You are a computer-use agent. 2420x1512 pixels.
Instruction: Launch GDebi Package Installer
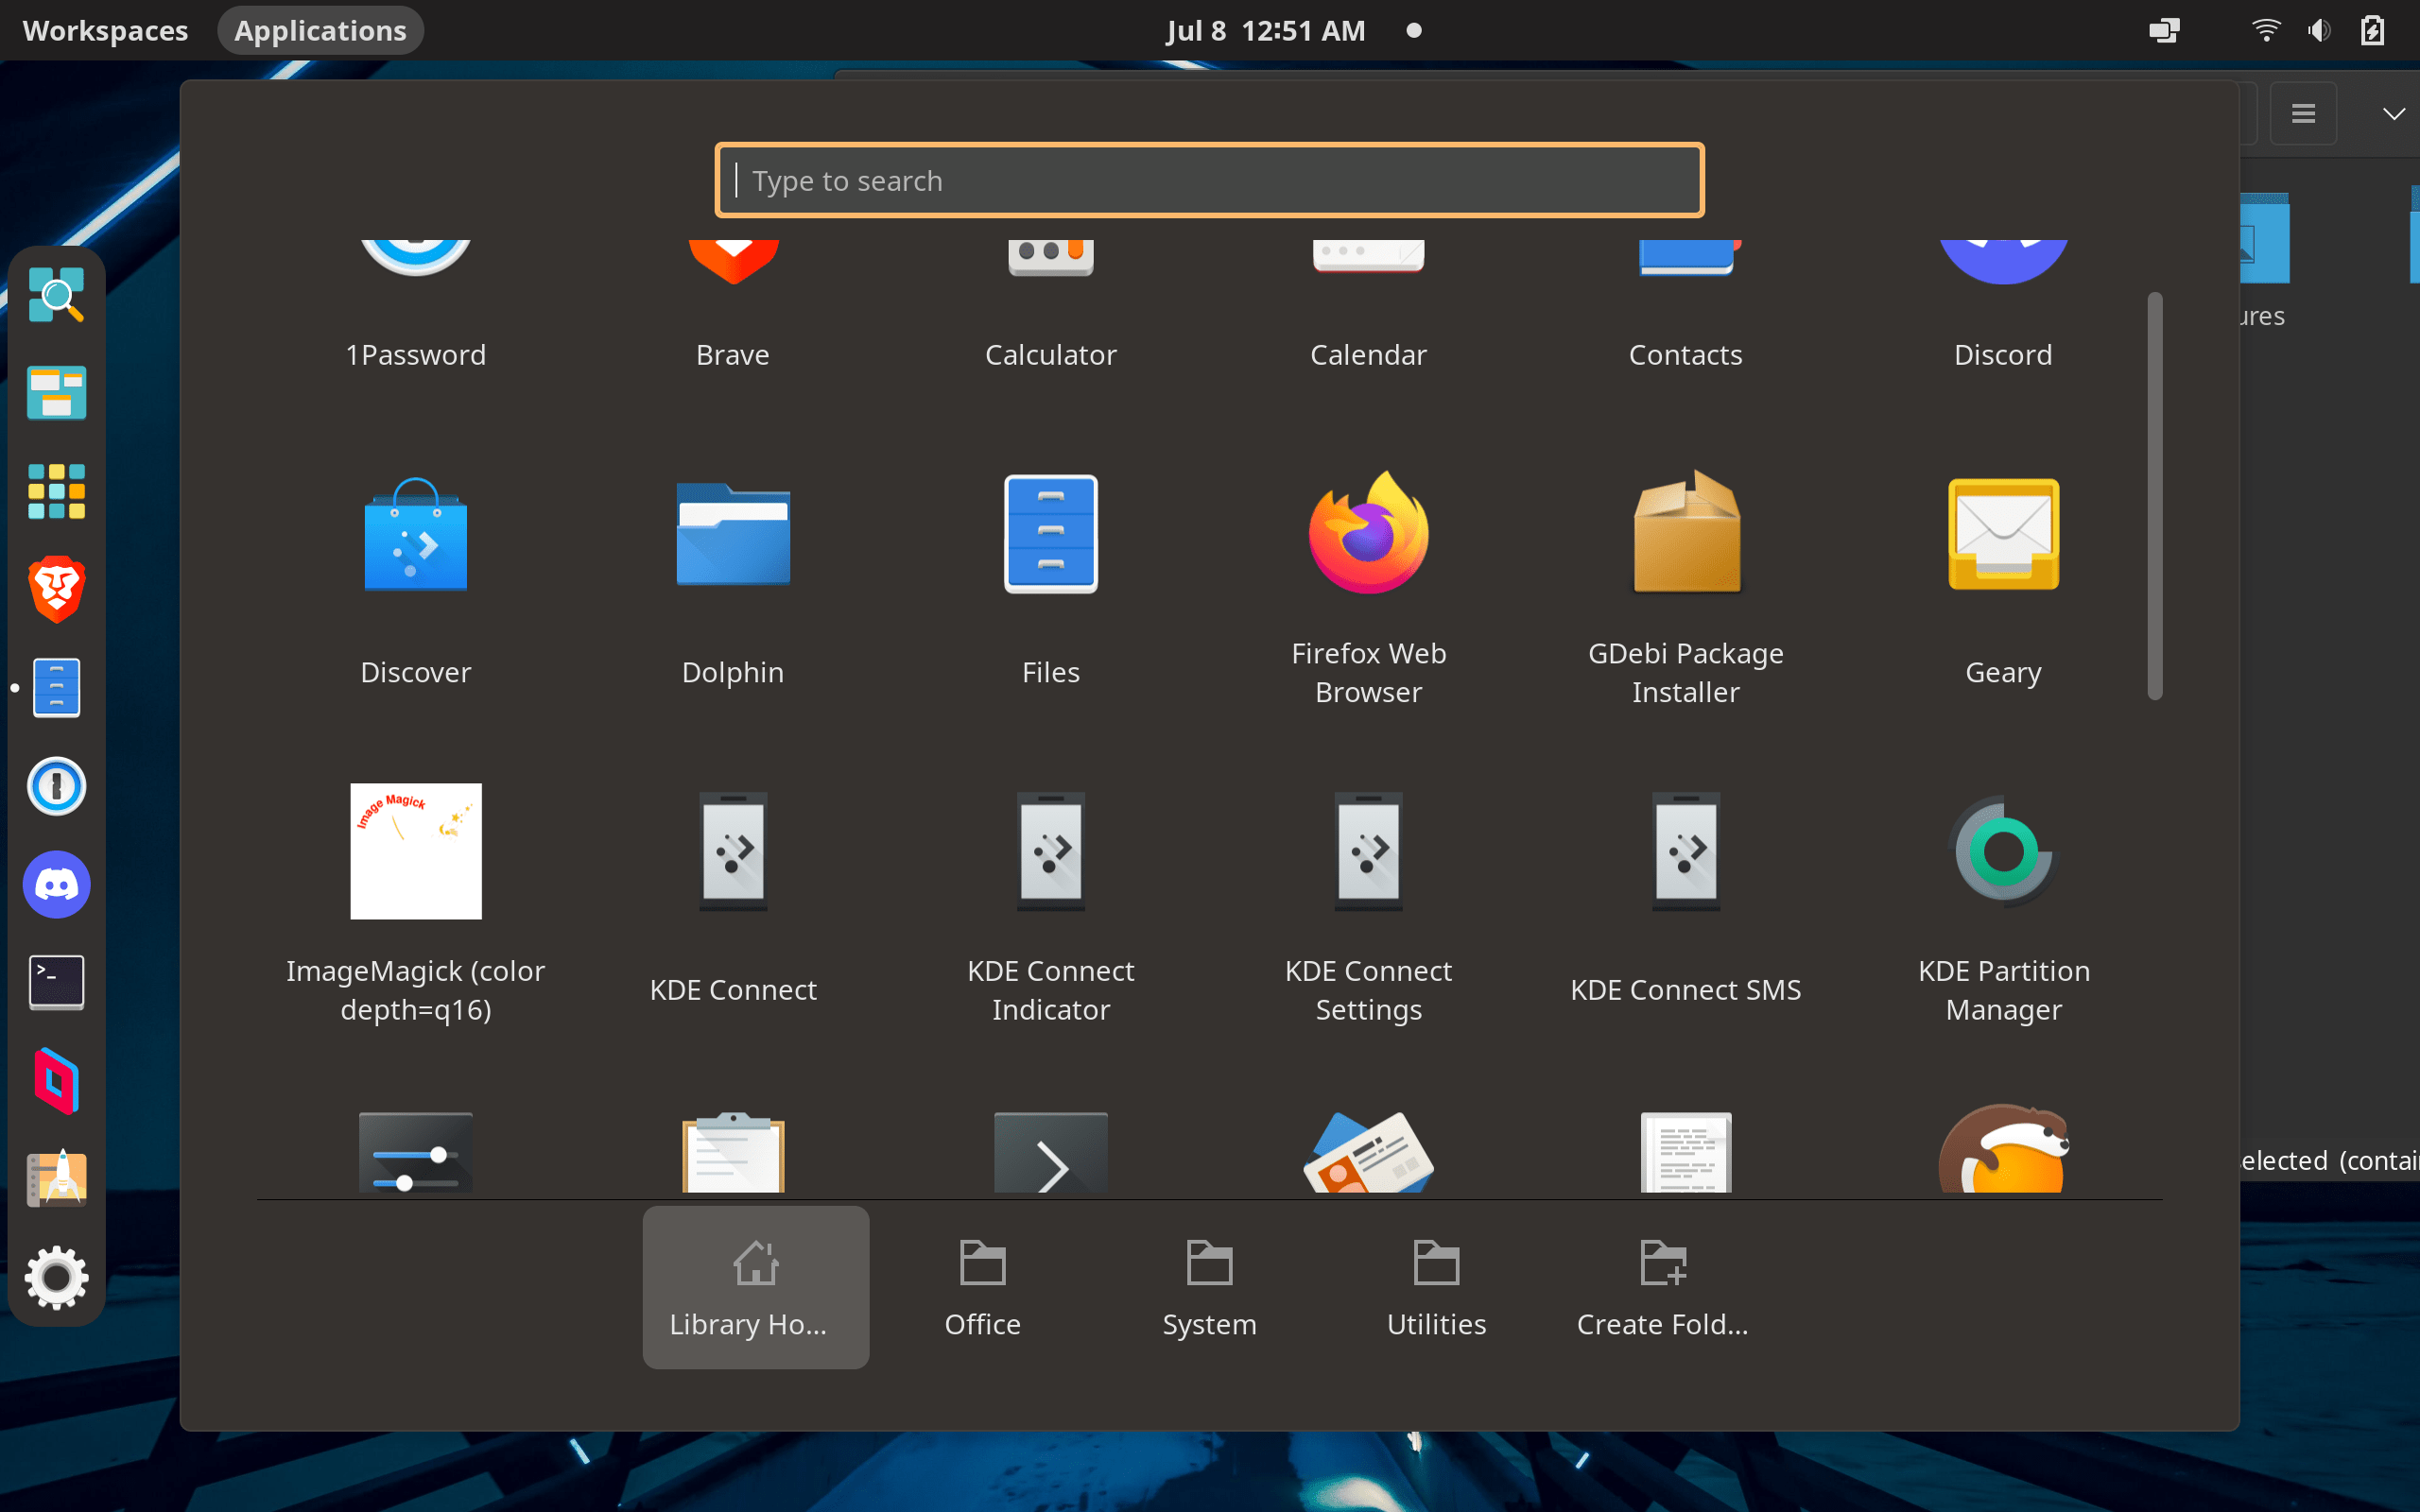(x=1685, y=535)
